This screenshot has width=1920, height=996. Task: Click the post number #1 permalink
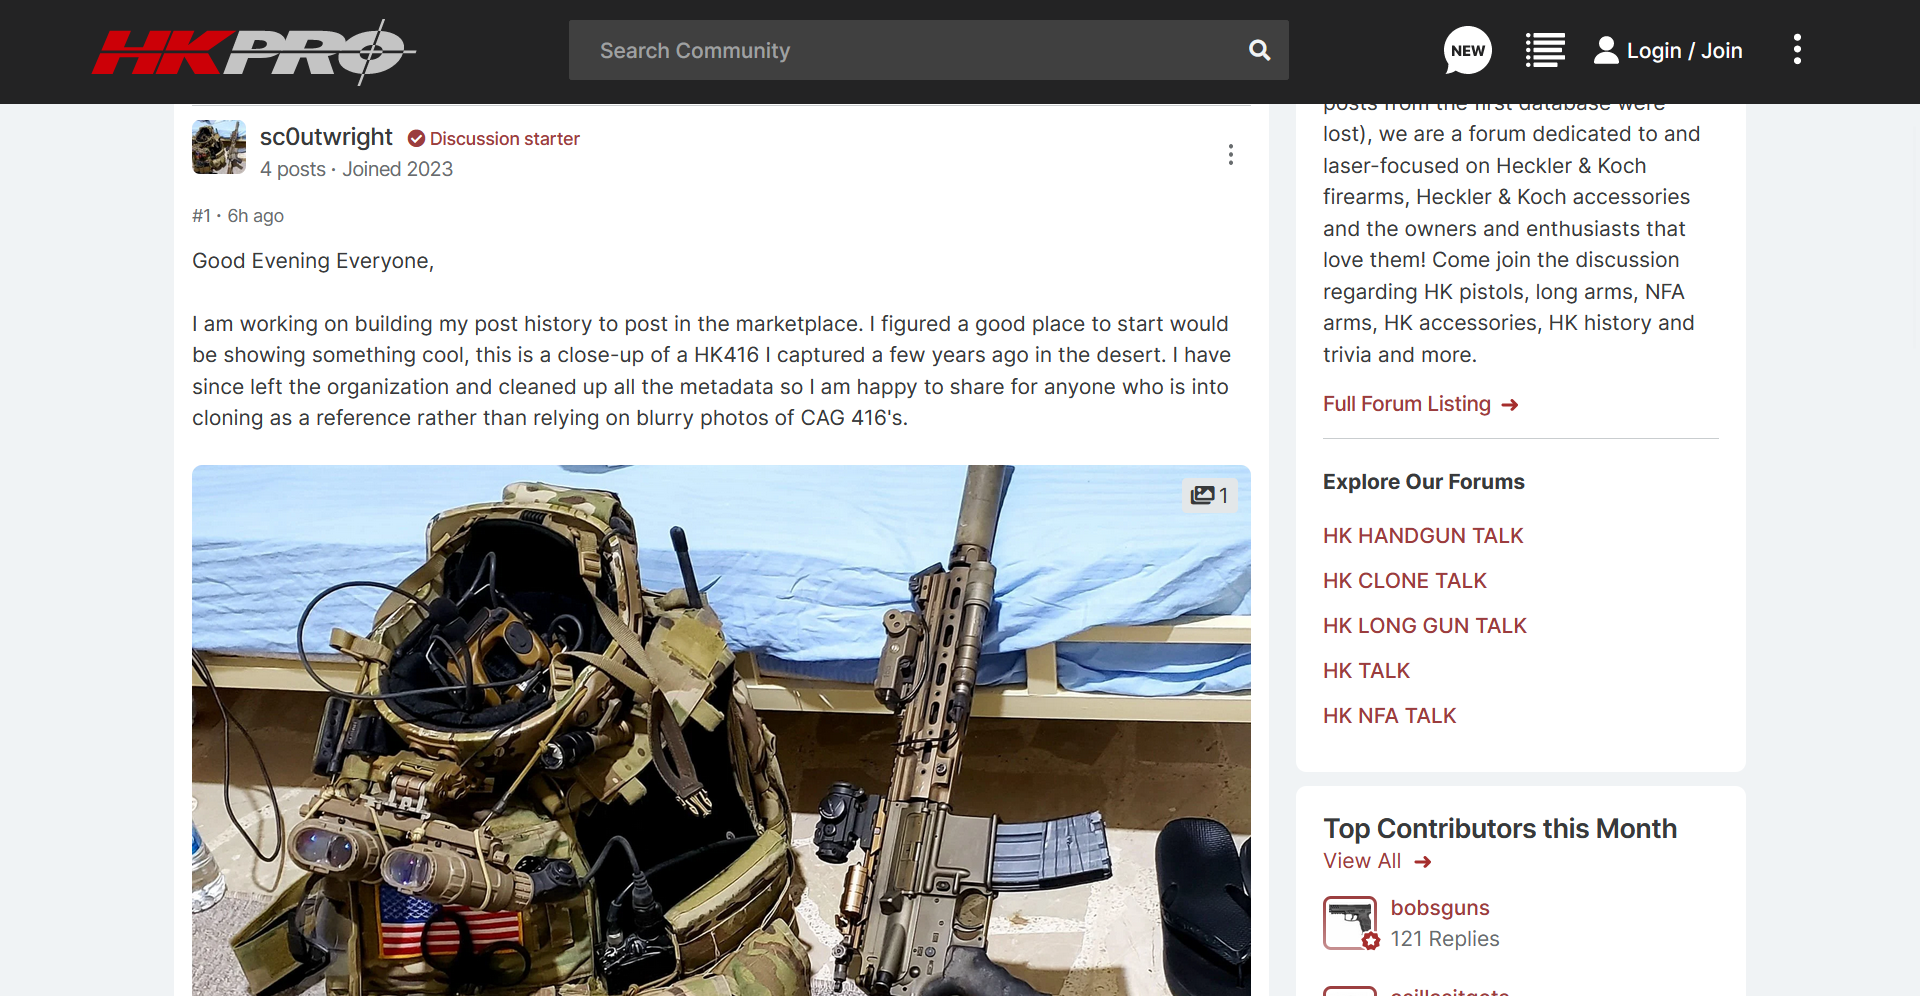tap(201, 216)
